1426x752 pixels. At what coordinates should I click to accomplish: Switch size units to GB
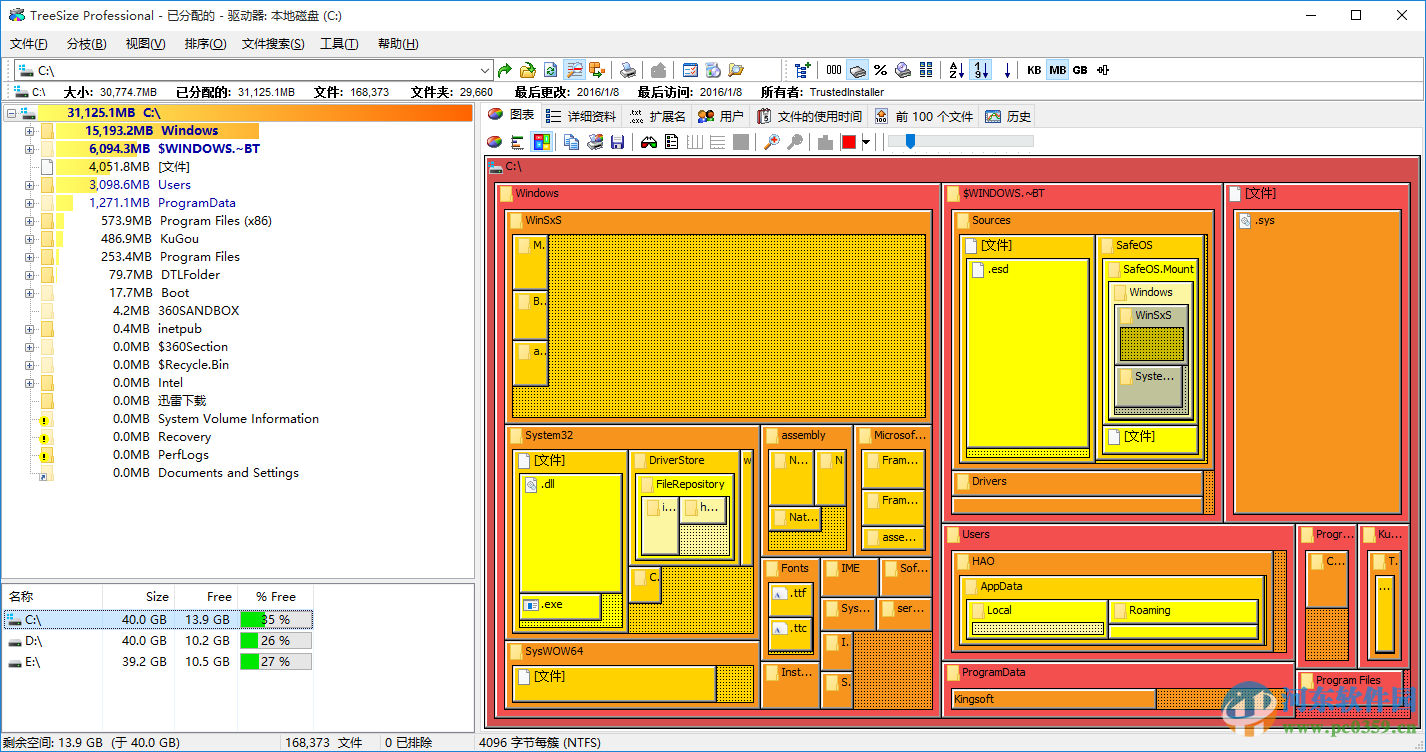(x=1081, y=70)
